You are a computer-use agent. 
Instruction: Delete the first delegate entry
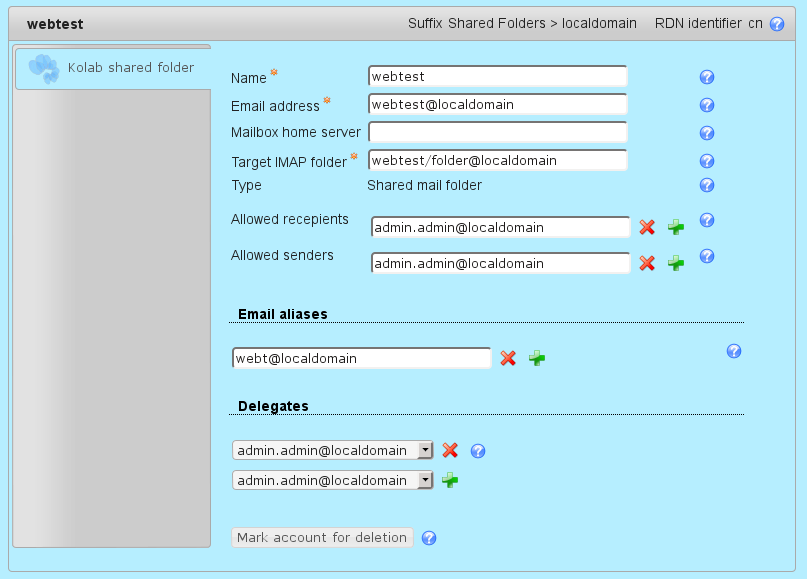pos(450,451)
